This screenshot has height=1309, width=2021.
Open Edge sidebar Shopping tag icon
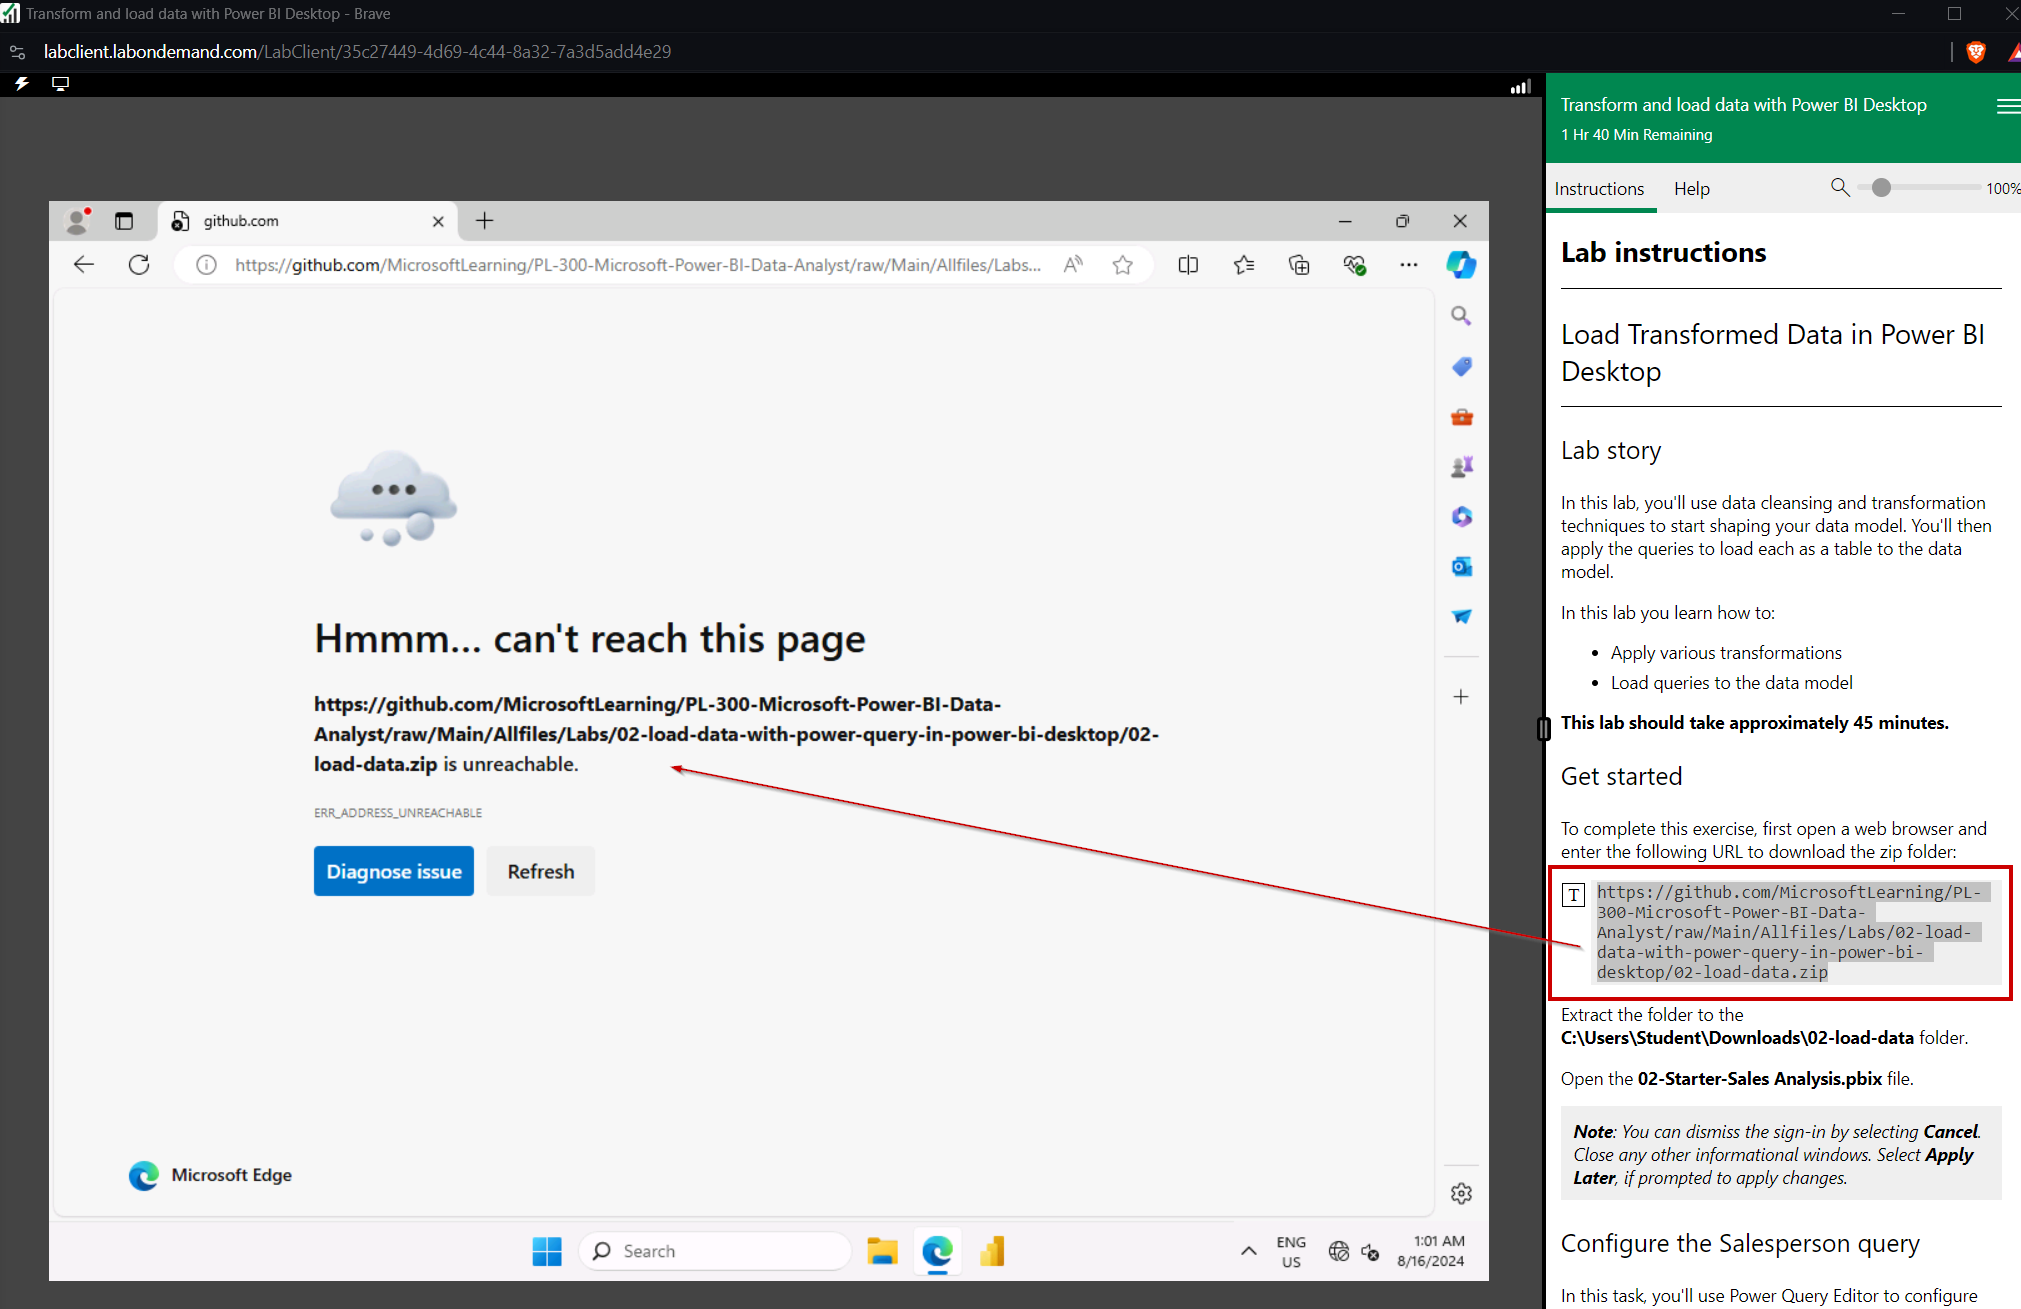point(1461,366)
